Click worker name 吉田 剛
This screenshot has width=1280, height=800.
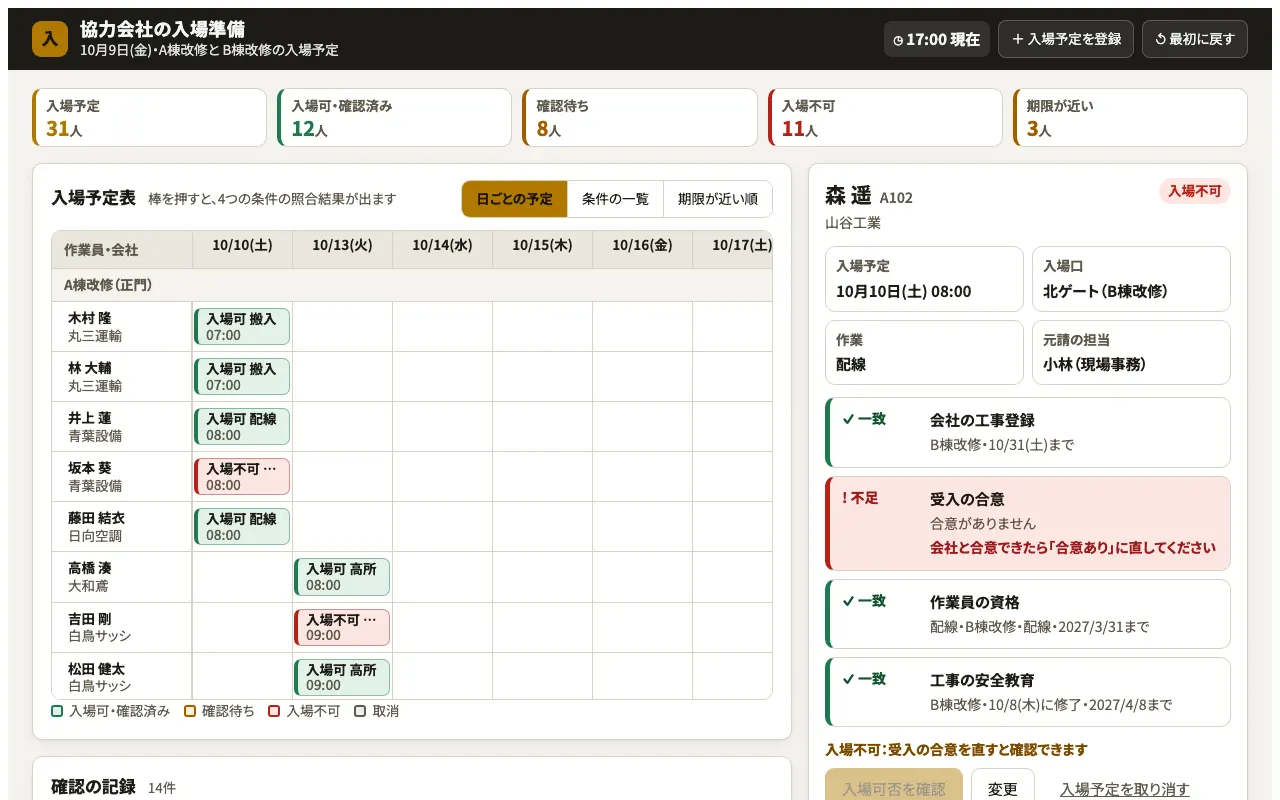pyautogui.click(x=90, y=619)
